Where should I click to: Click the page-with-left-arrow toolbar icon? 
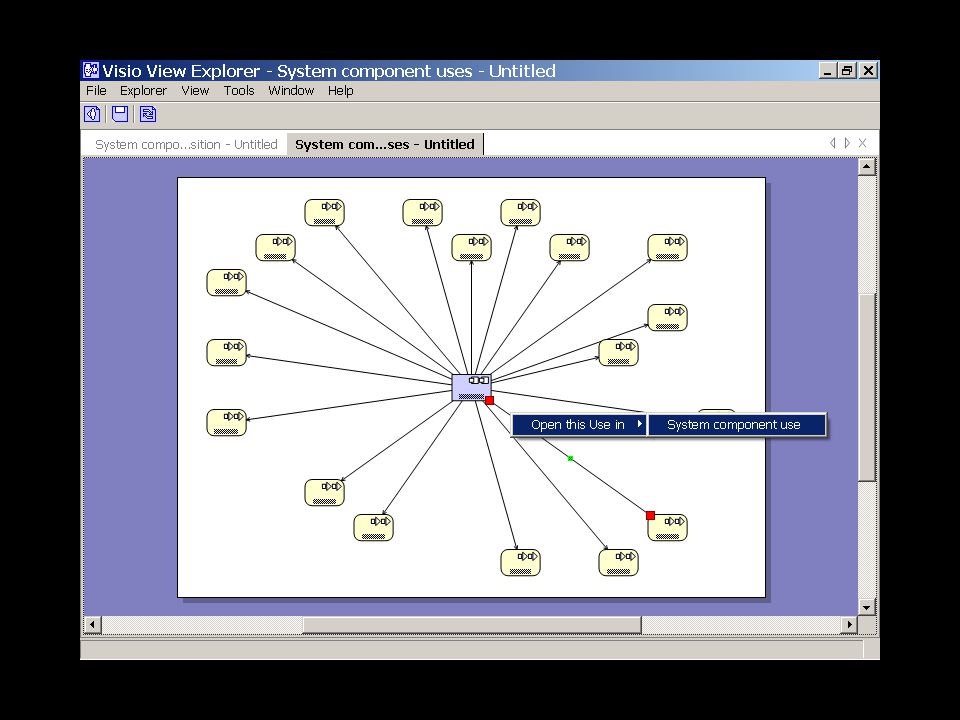pyautogui.click(x=92, y=114)
